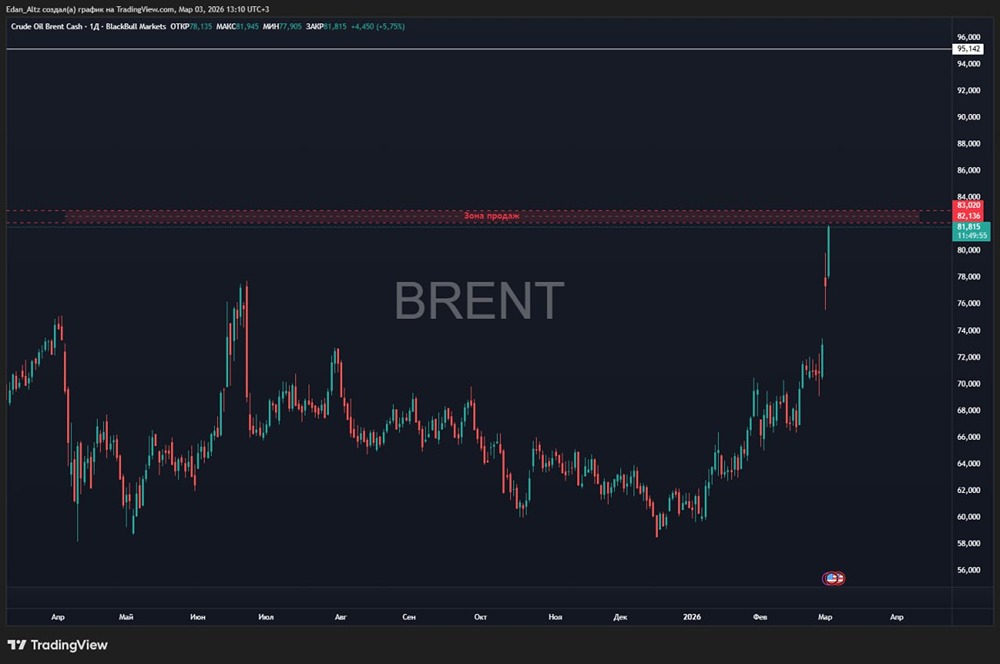
Task: Click 64,000 on the price axis
Action: (968, 464)
